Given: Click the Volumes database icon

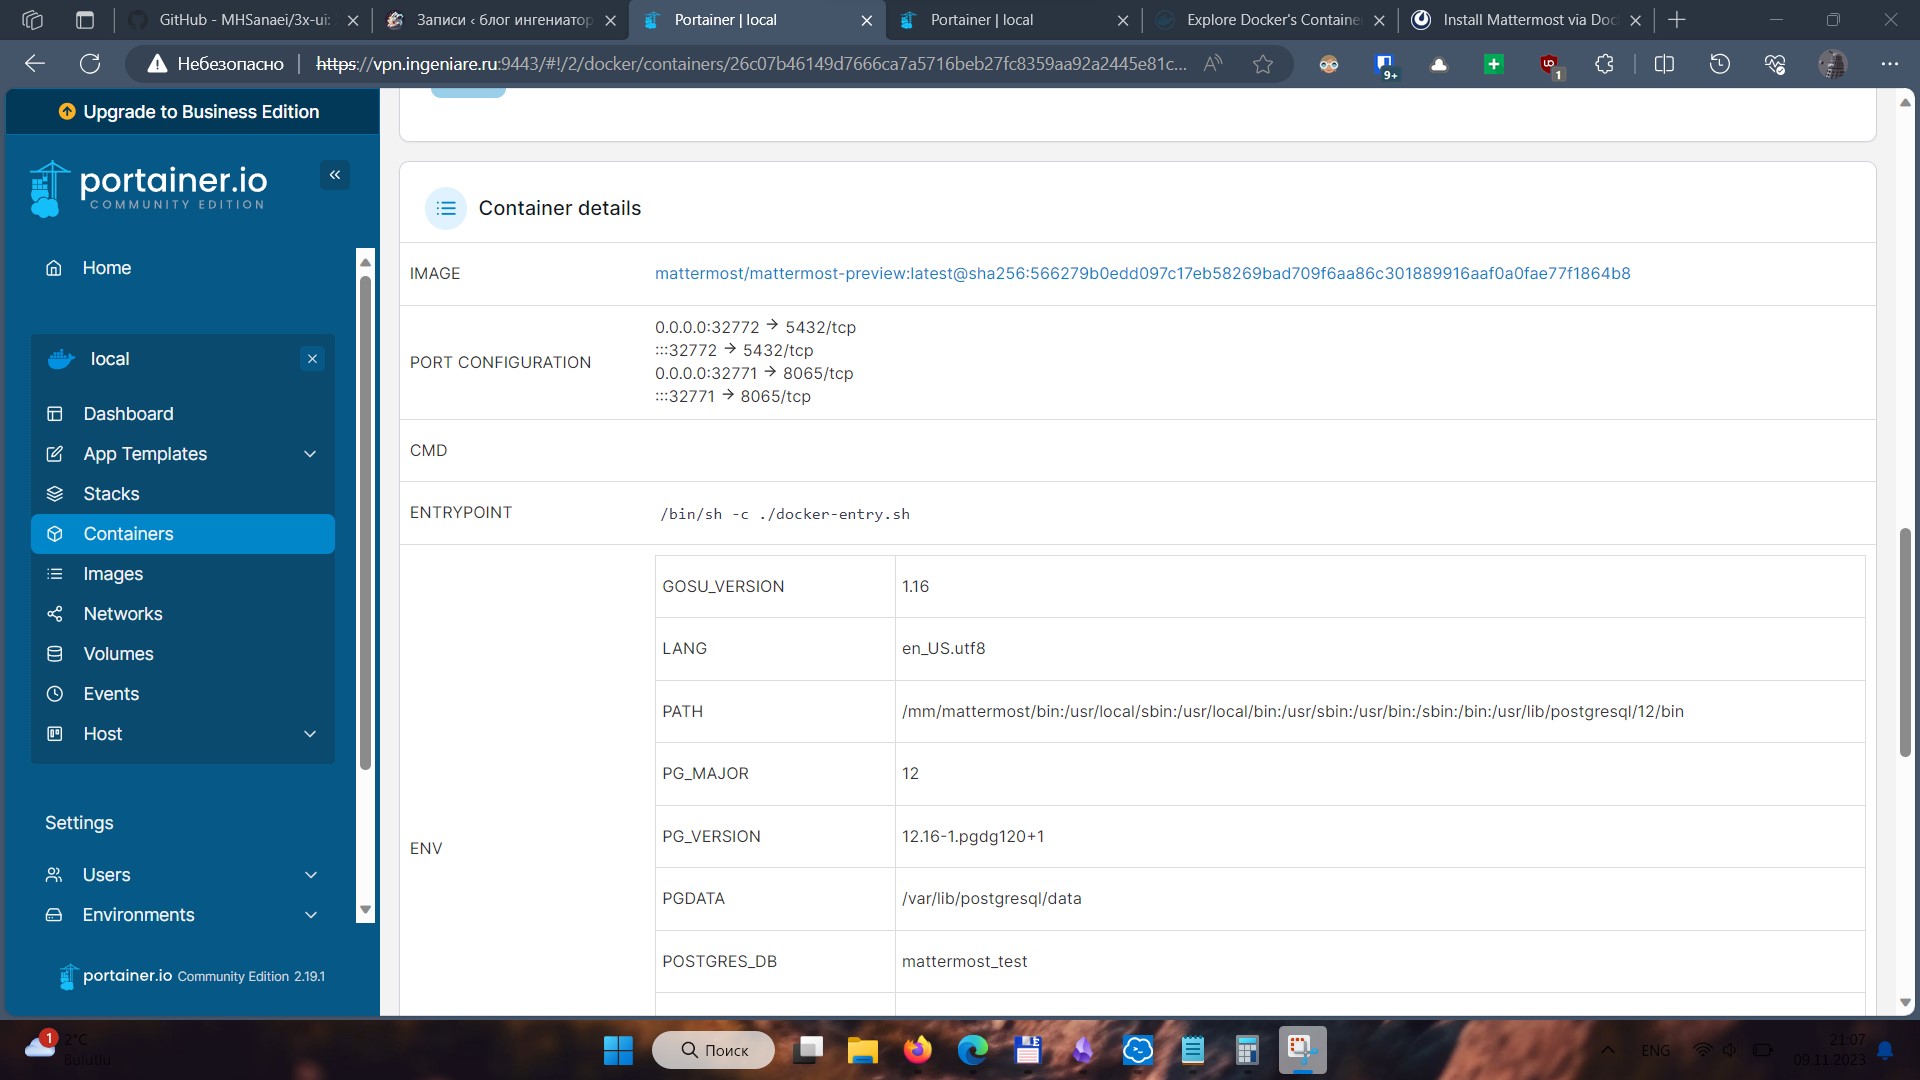Looking at the screenshot, I should [x=55, y=654].
